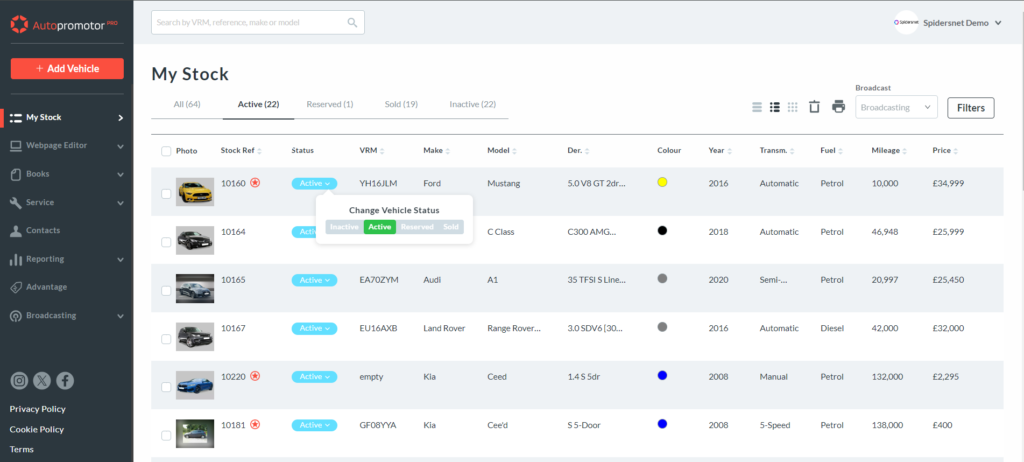Click the yellow colour swatch for Mustang
Image resolution: width=1024 pixels, height=462 pixels.
point(662,183)
